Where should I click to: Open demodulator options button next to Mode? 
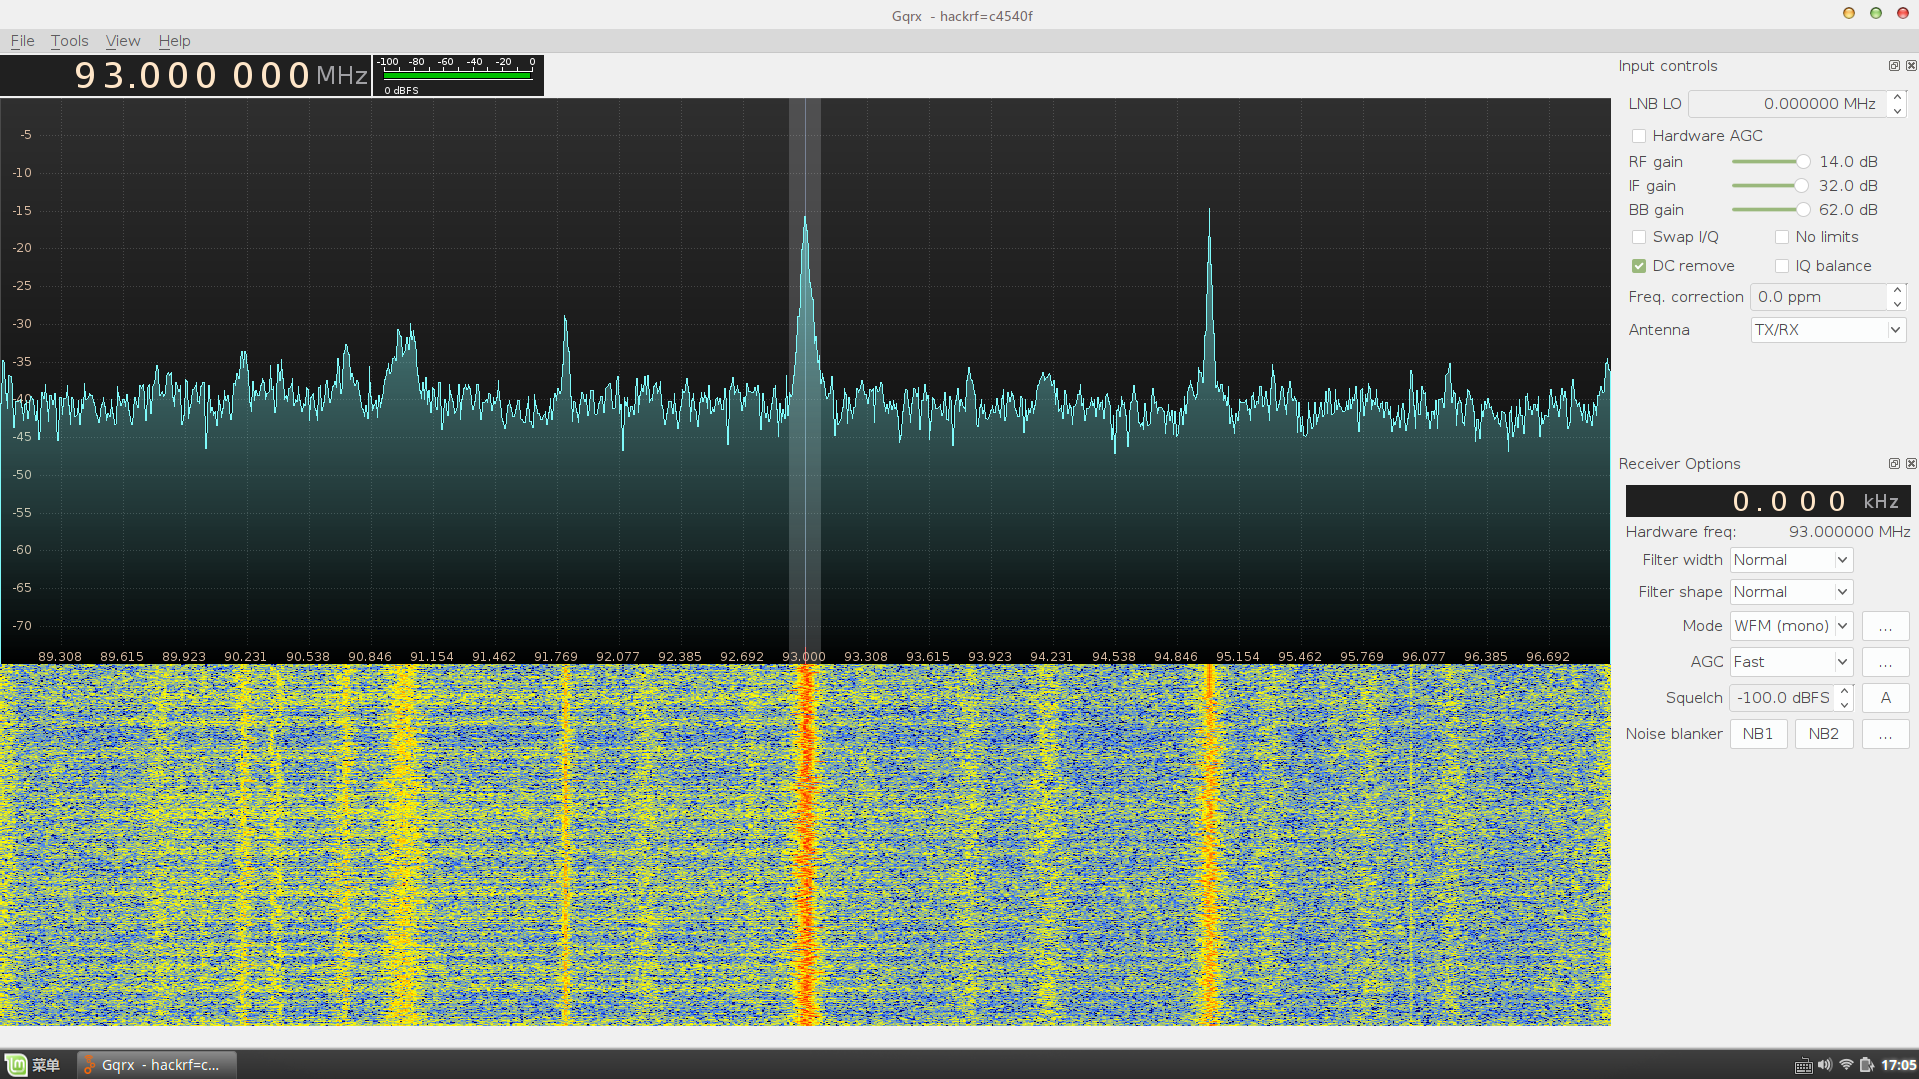click(1885, 626)
